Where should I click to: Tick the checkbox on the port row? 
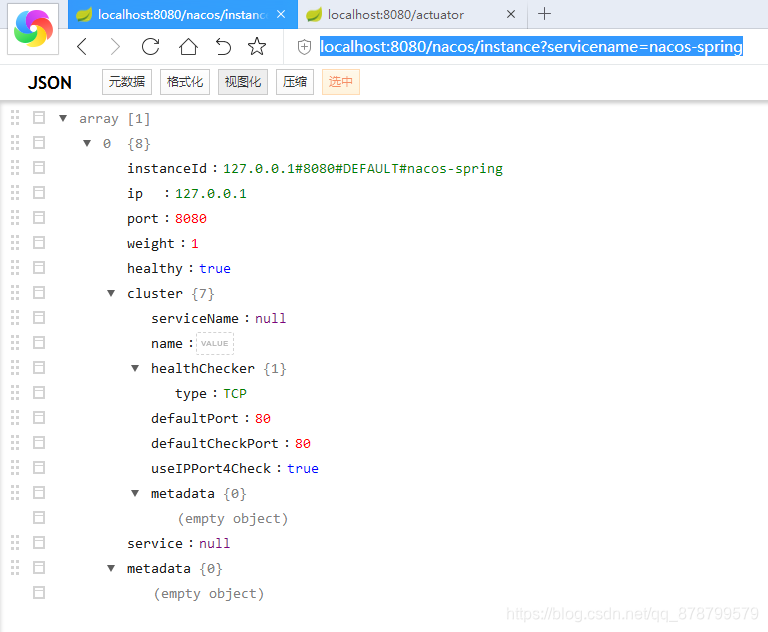(x=39, y=218)
